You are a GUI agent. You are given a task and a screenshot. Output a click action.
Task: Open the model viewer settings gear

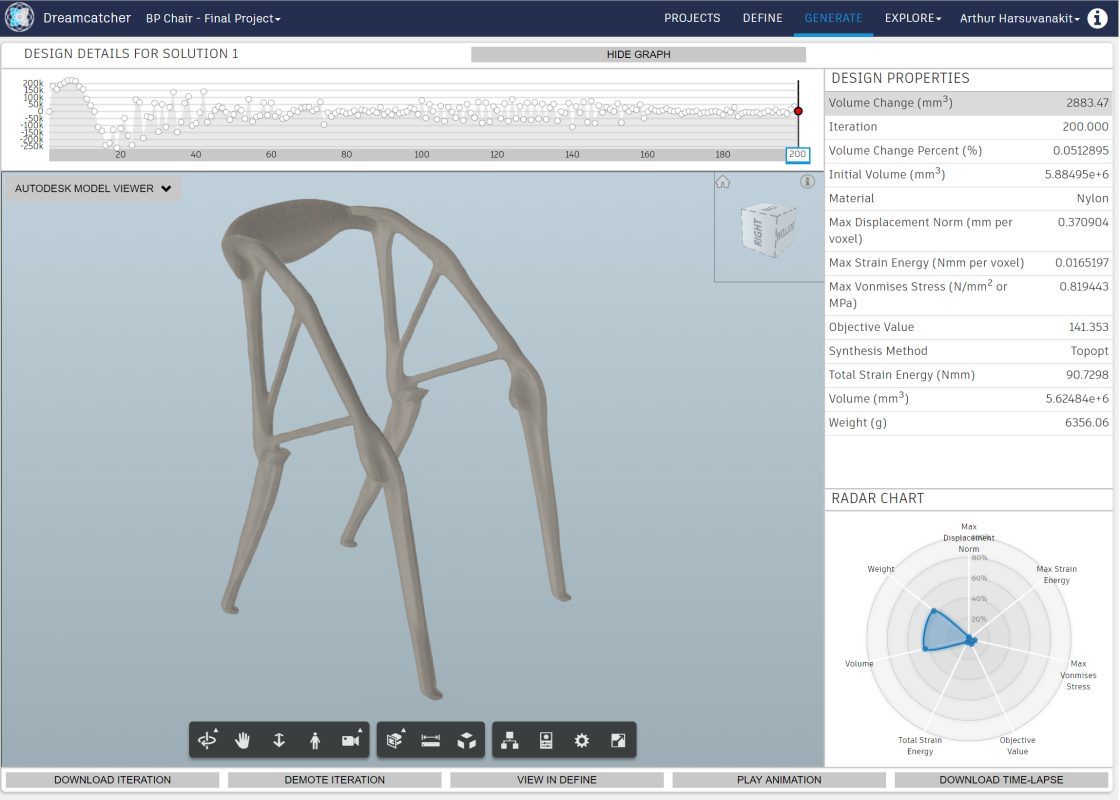coord(582,740)
